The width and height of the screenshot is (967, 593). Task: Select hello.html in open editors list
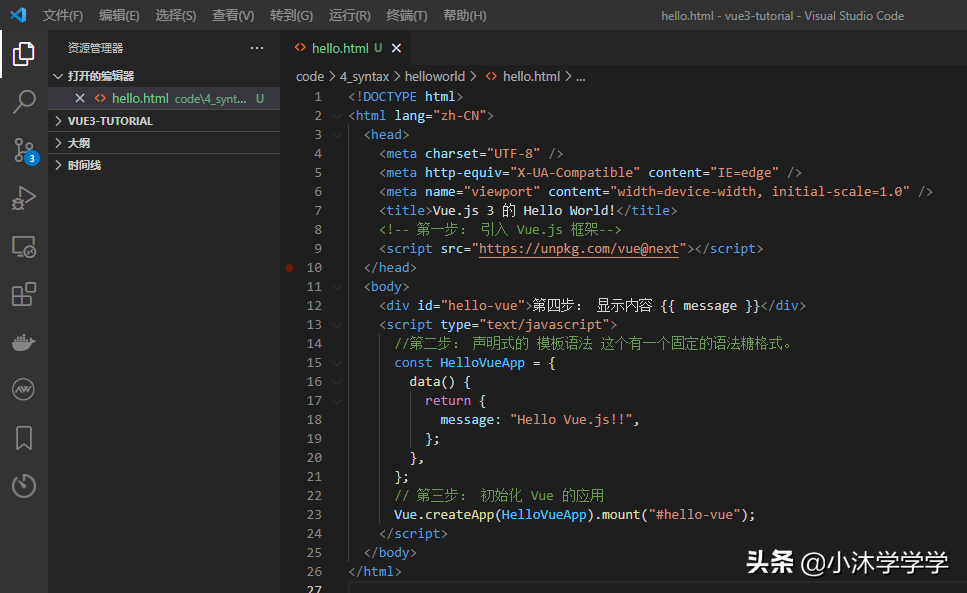coord(164,98)
